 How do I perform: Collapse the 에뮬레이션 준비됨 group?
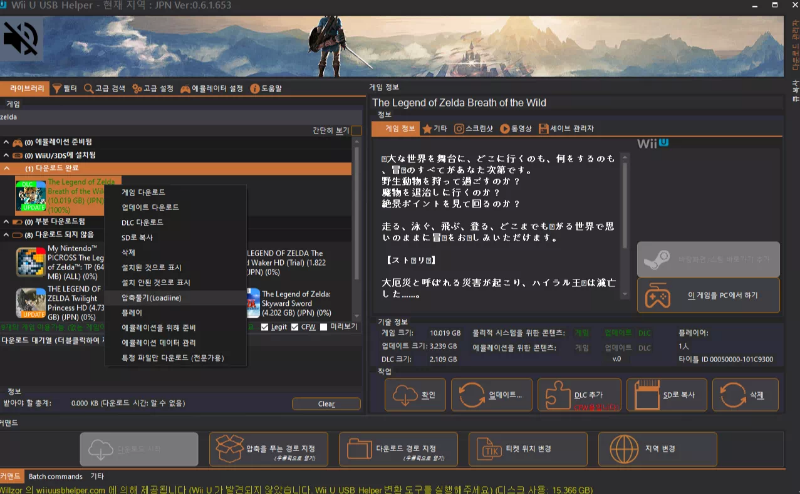coord(6,142)
